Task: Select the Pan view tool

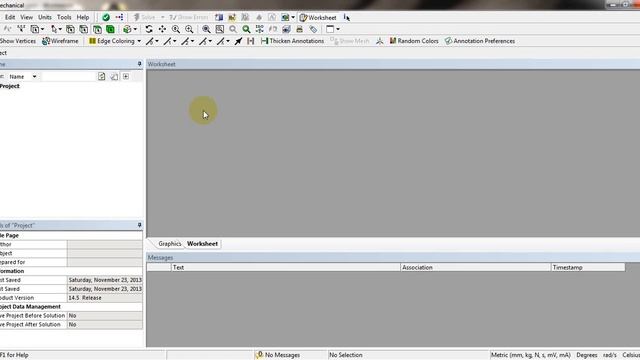Action: (162, 29)
